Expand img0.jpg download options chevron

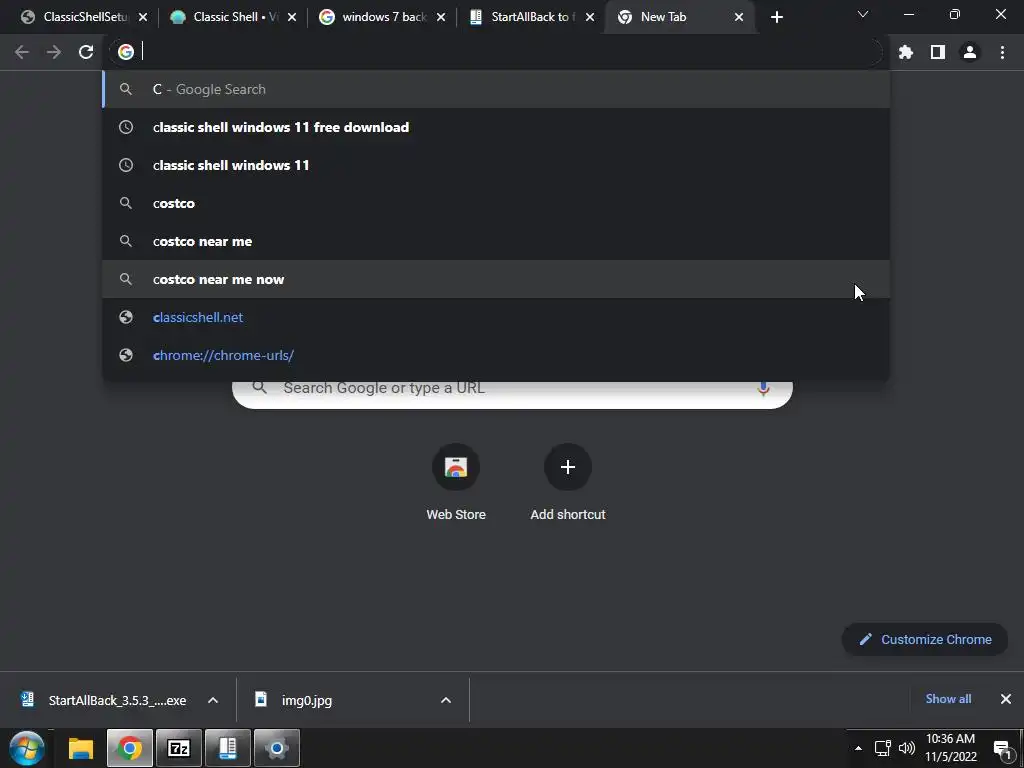[446, 700]
